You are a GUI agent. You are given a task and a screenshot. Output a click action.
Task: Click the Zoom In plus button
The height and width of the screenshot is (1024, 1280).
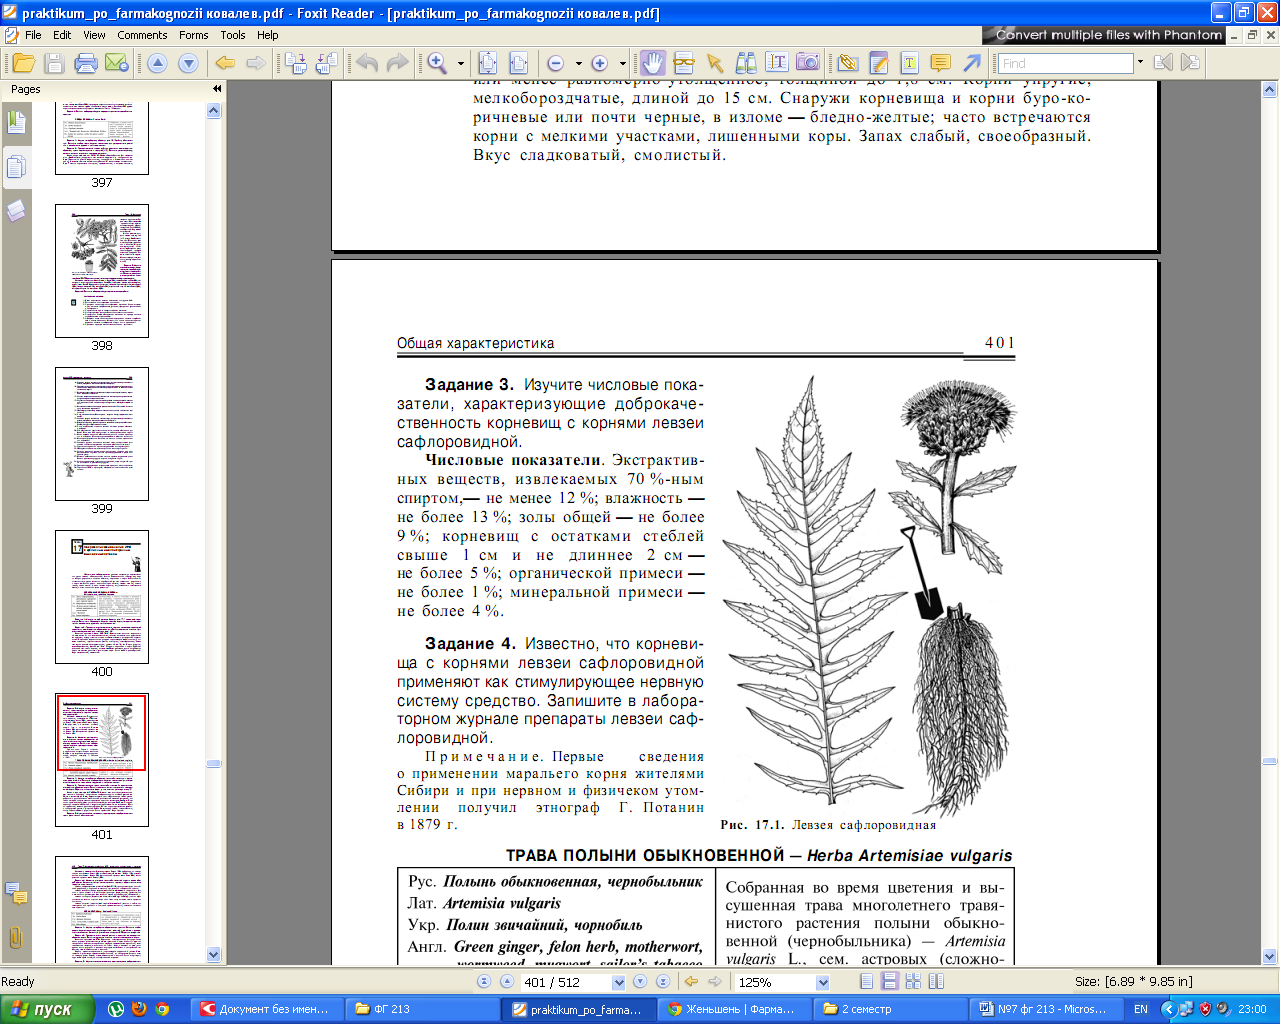[600, 63]
